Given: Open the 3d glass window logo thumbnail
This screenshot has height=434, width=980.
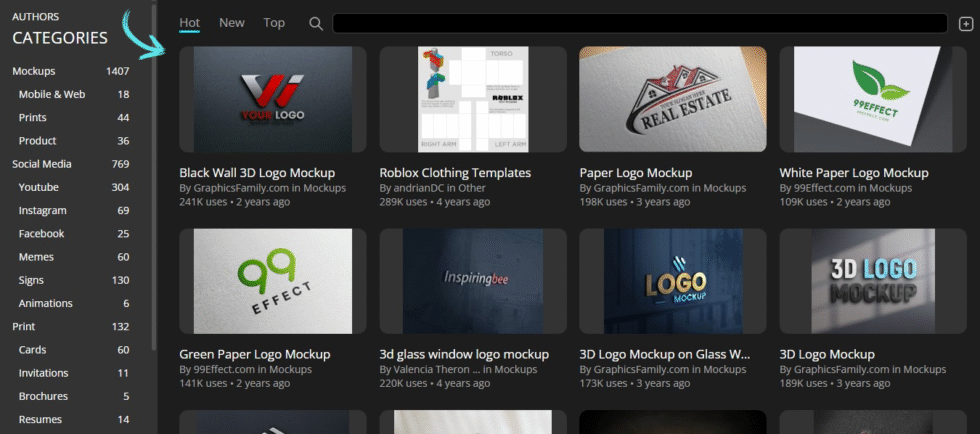Looking at the screenshot, I should [472, 281].
